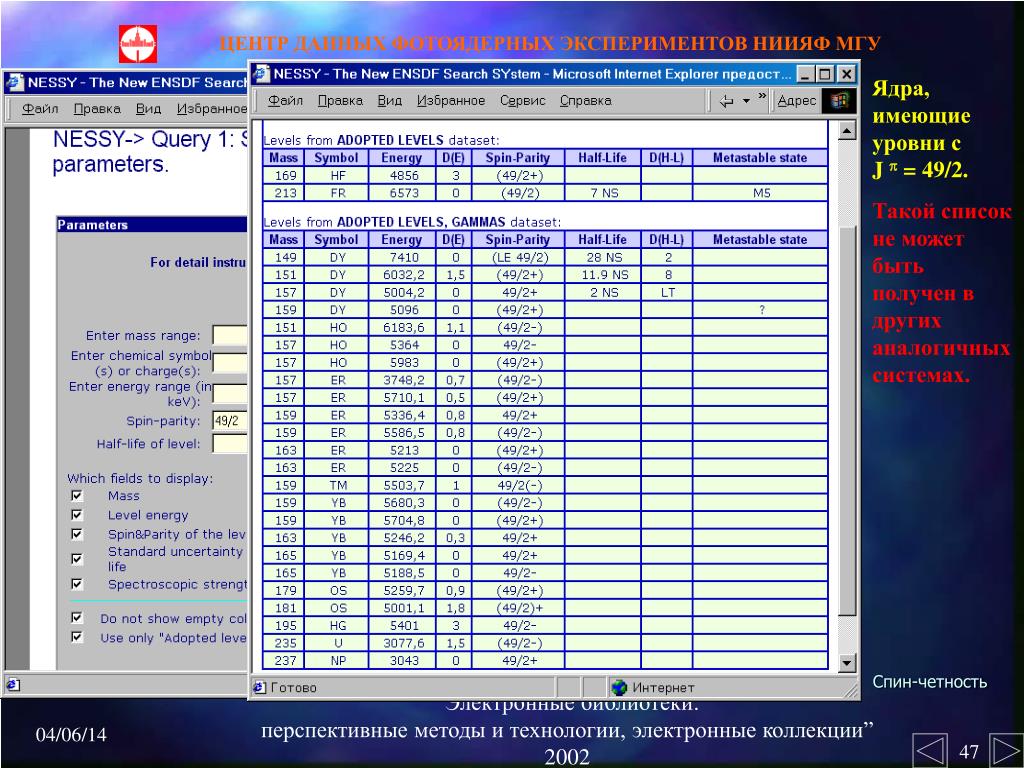This screenshot has width=1024, height=768.
Task: Go to next slide with right arrow
Action: coord(1006,750)
